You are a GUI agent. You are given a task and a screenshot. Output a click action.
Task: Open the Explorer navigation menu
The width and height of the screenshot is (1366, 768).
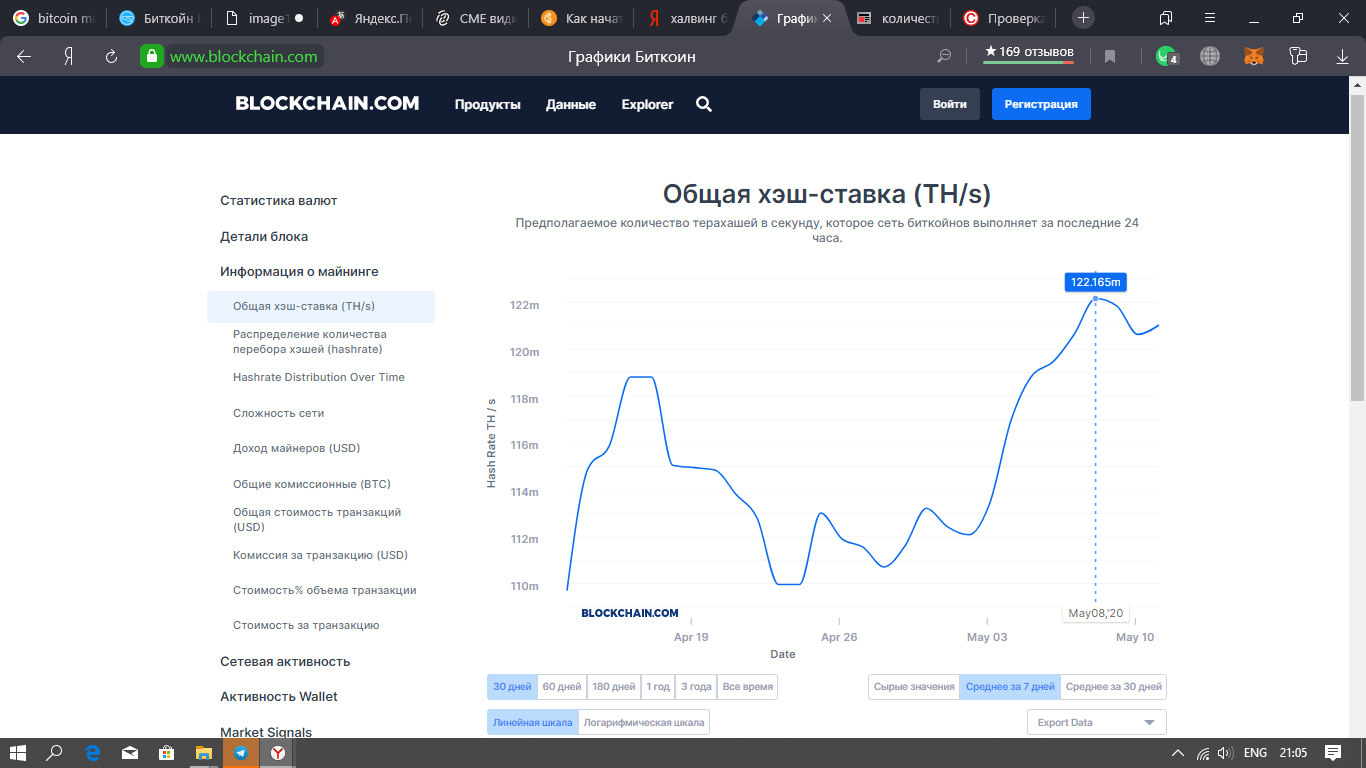647,104
